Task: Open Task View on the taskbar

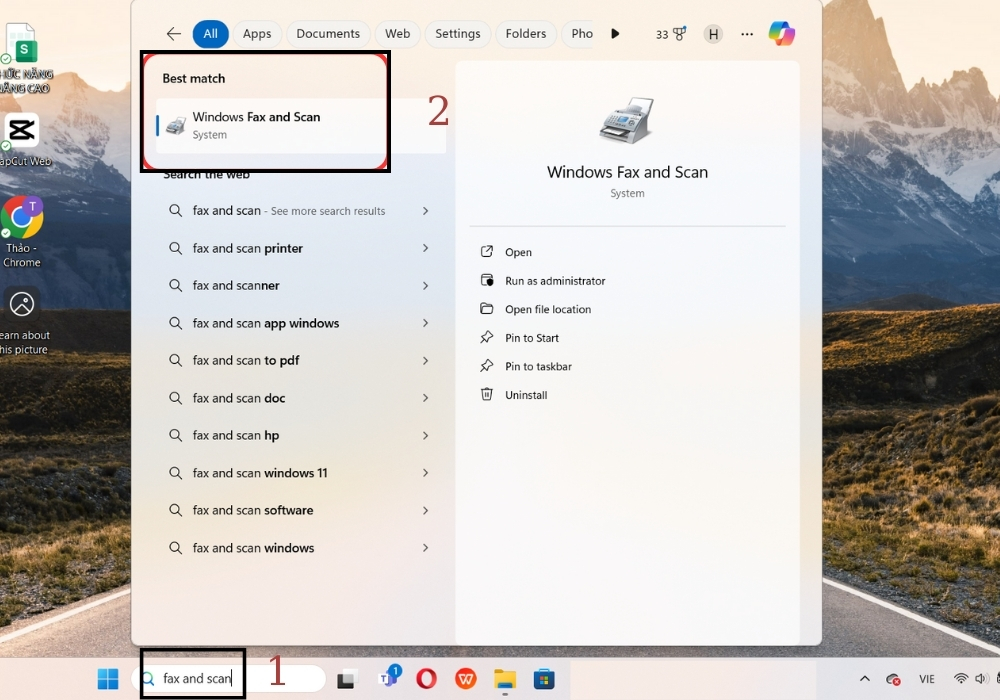Action: pyautogui.click(x=346, y=680)
